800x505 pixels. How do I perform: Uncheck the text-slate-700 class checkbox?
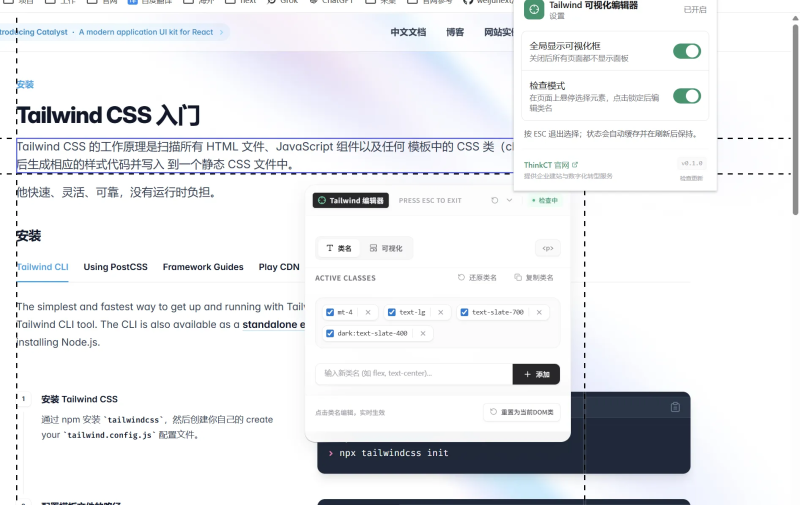coord(464,312)
